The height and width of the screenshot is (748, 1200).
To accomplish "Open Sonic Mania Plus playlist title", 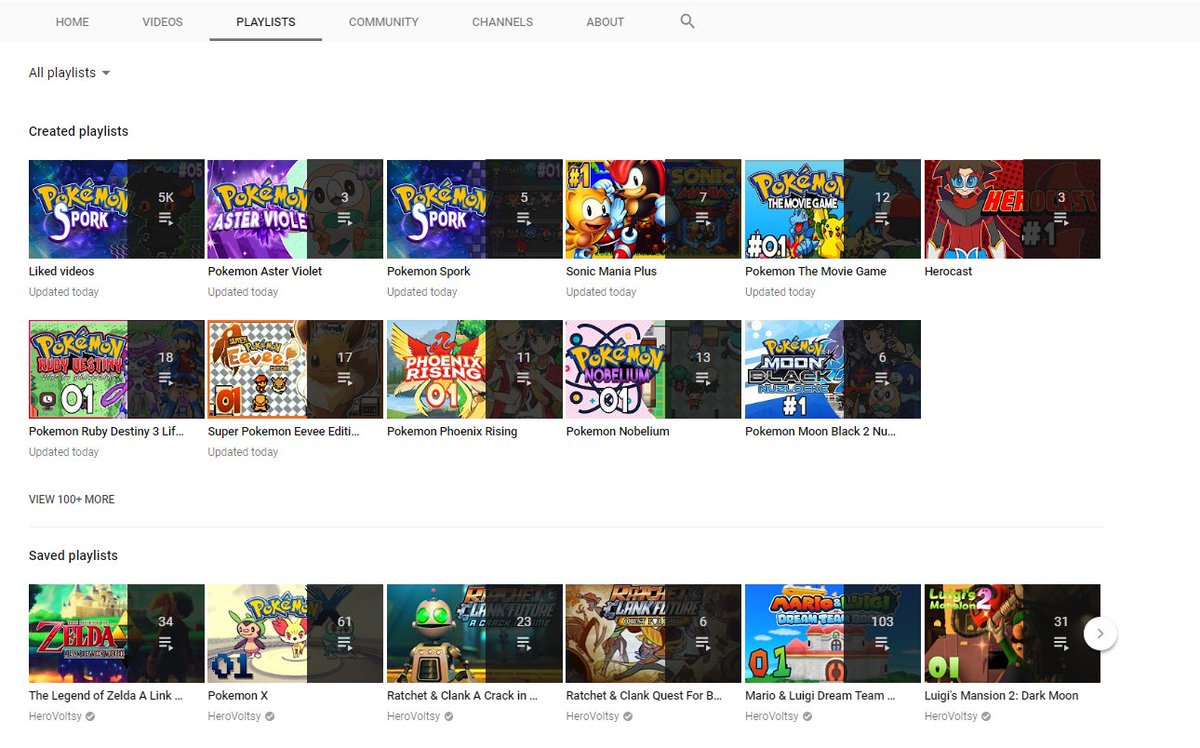I will tap(611, 271).
